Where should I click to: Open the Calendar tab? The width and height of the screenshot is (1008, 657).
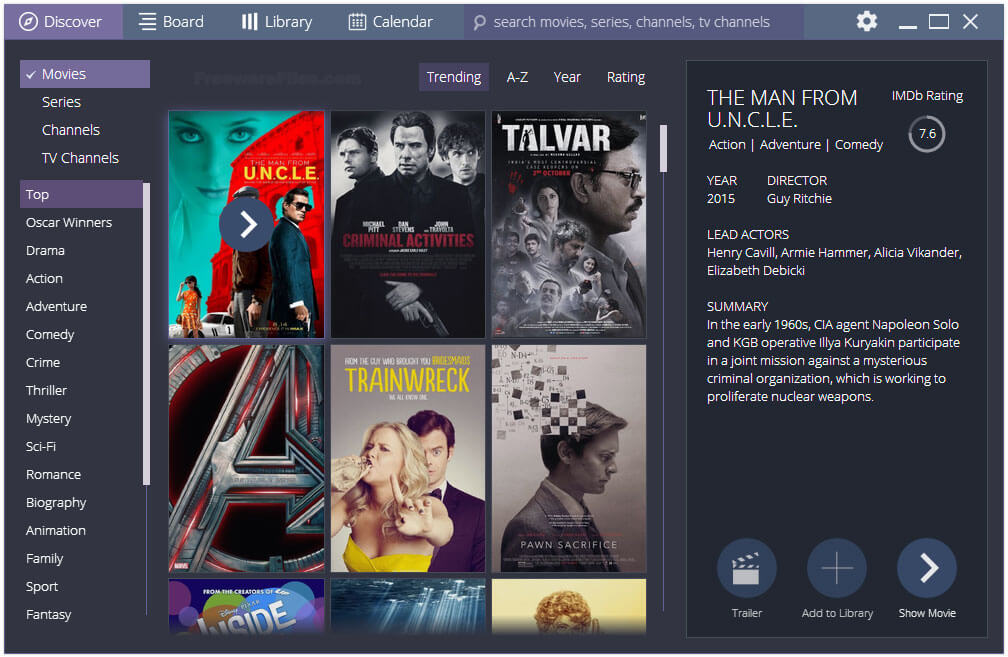pyautogui.click(x=391, y=22)
